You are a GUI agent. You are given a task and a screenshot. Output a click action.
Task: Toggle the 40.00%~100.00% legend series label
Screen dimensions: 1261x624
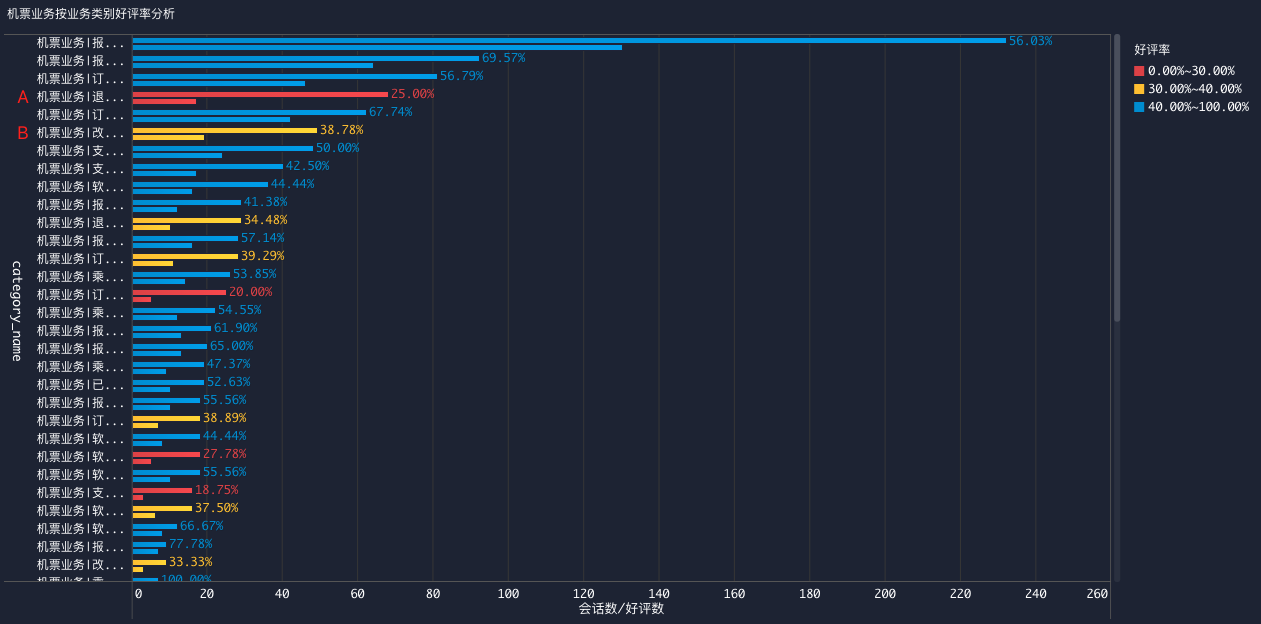click(x=1198, y=107)
